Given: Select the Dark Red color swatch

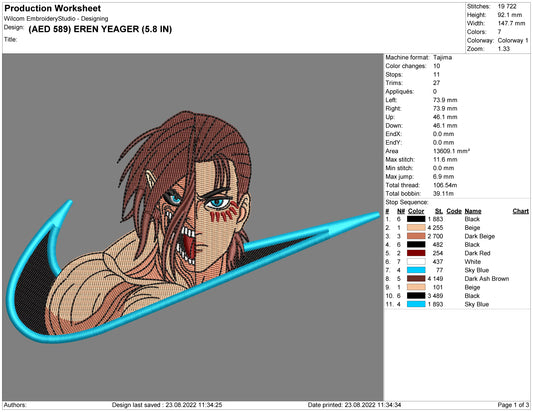Looking at the screenshot, I should pyautogui.click(x=416, y=253).
